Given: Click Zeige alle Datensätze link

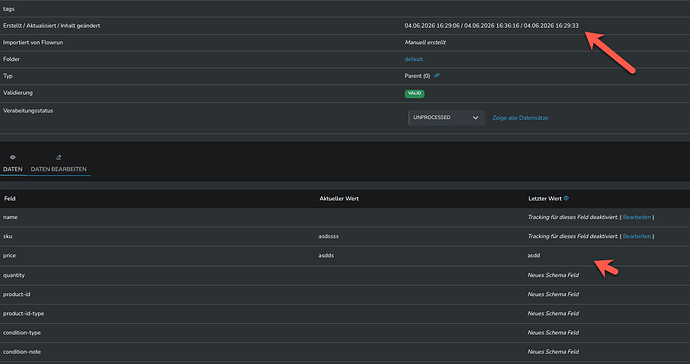Looking at the screenshot, I should 520,118.
